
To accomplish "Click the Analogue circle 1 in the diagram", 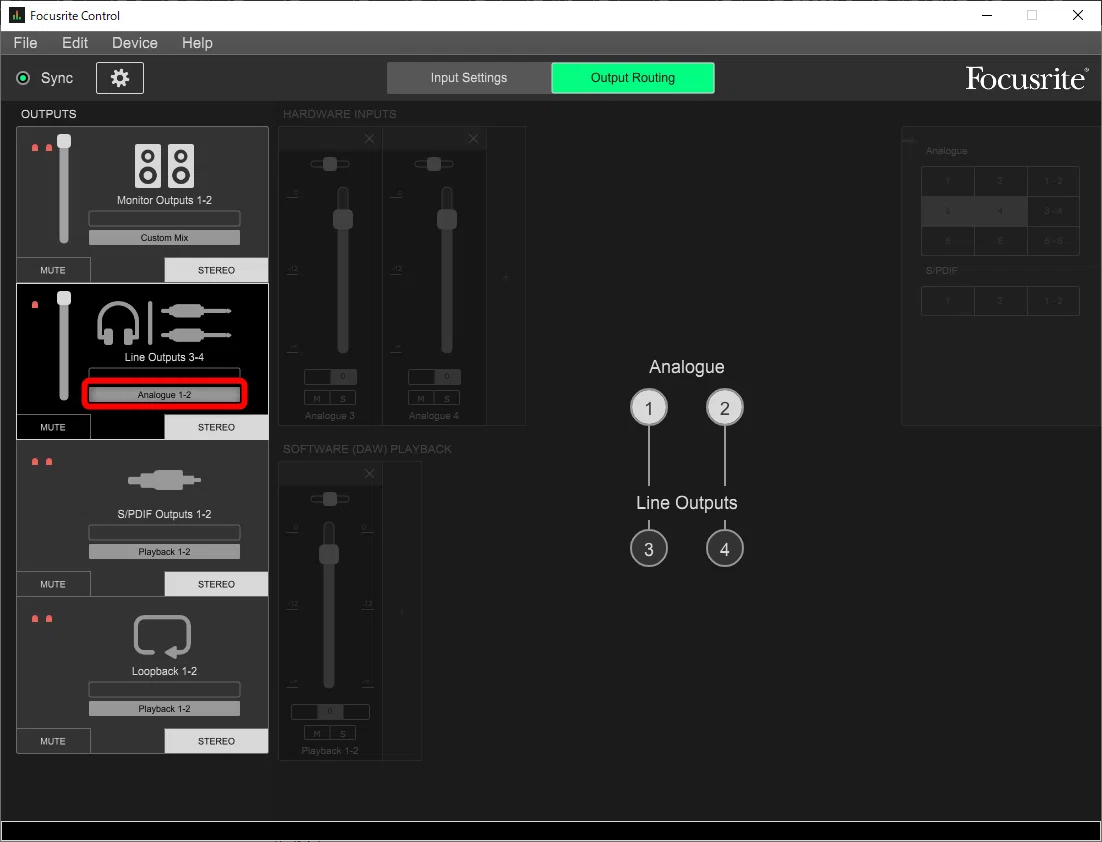I will [649, 408].
